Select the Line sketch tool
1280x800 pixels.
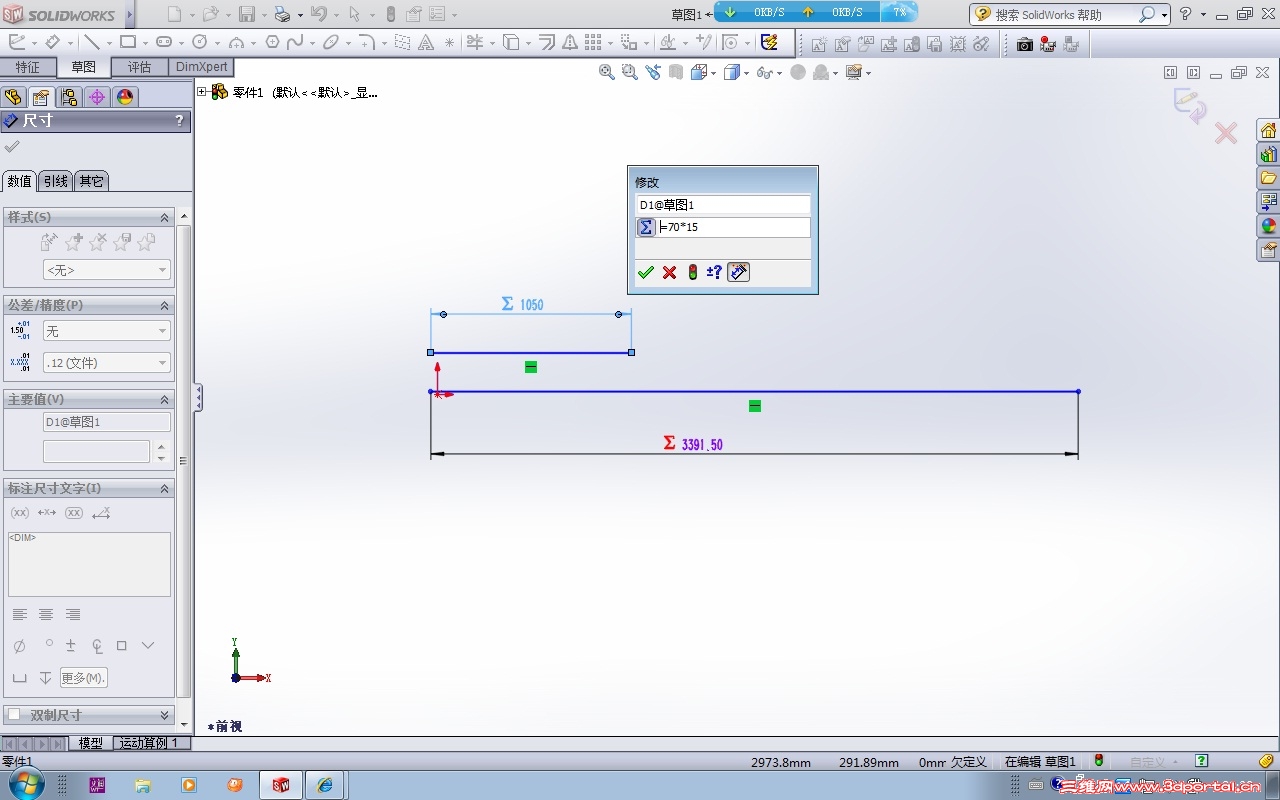[91, 42]
